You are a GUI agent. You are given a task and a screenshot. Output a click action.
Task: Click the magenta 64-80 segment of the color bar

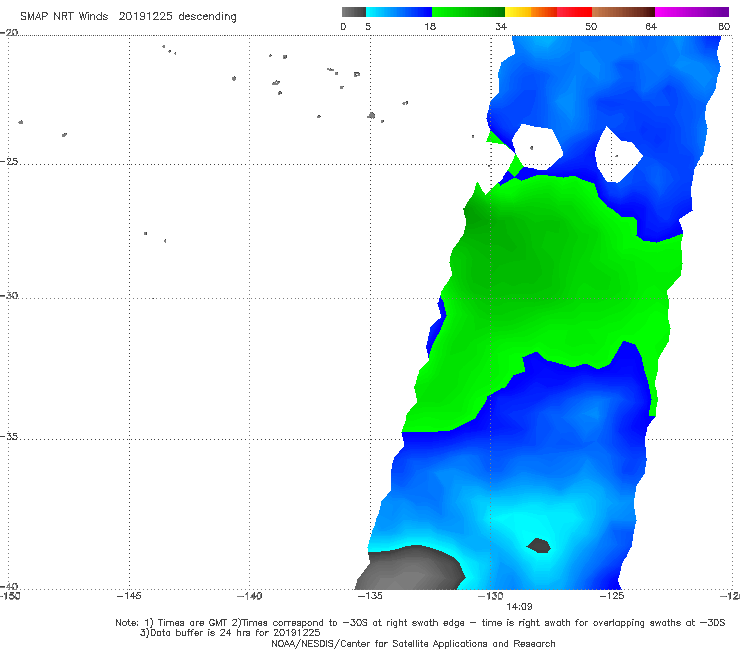coord(692,12)
